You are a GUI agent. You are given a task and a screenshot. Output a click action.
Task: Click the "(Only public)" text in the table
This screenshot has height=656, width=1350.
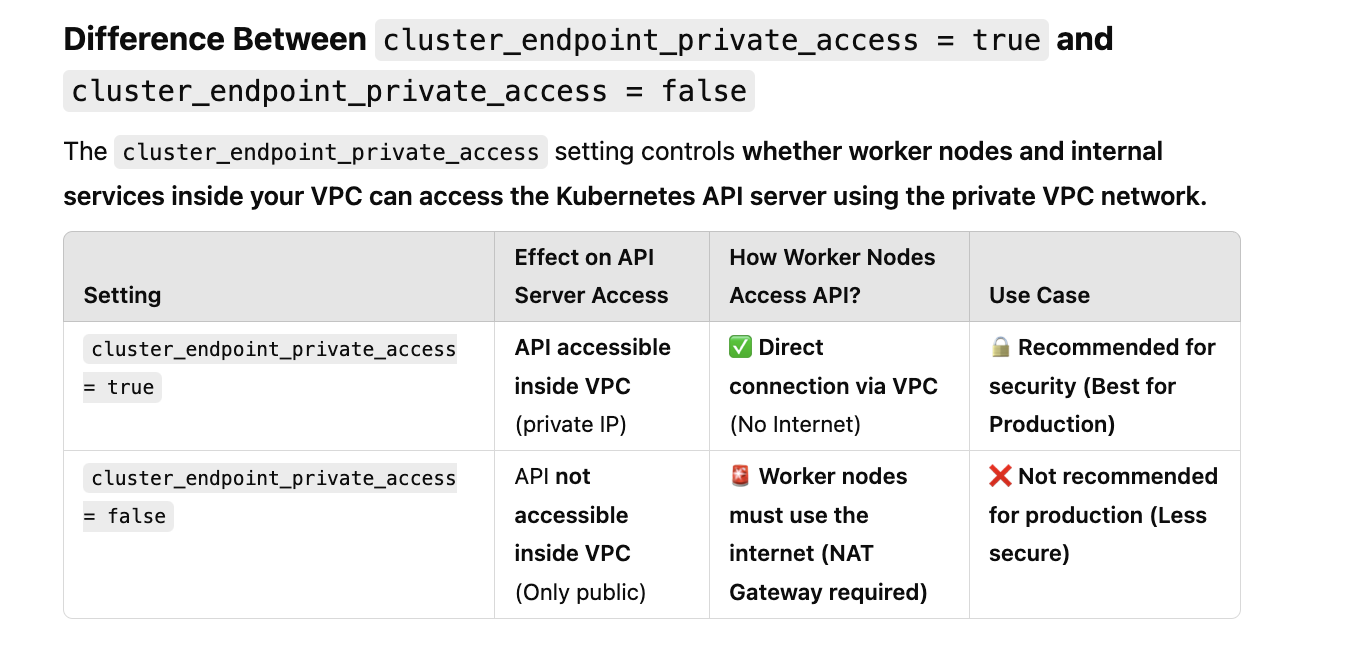pos(580,592)
